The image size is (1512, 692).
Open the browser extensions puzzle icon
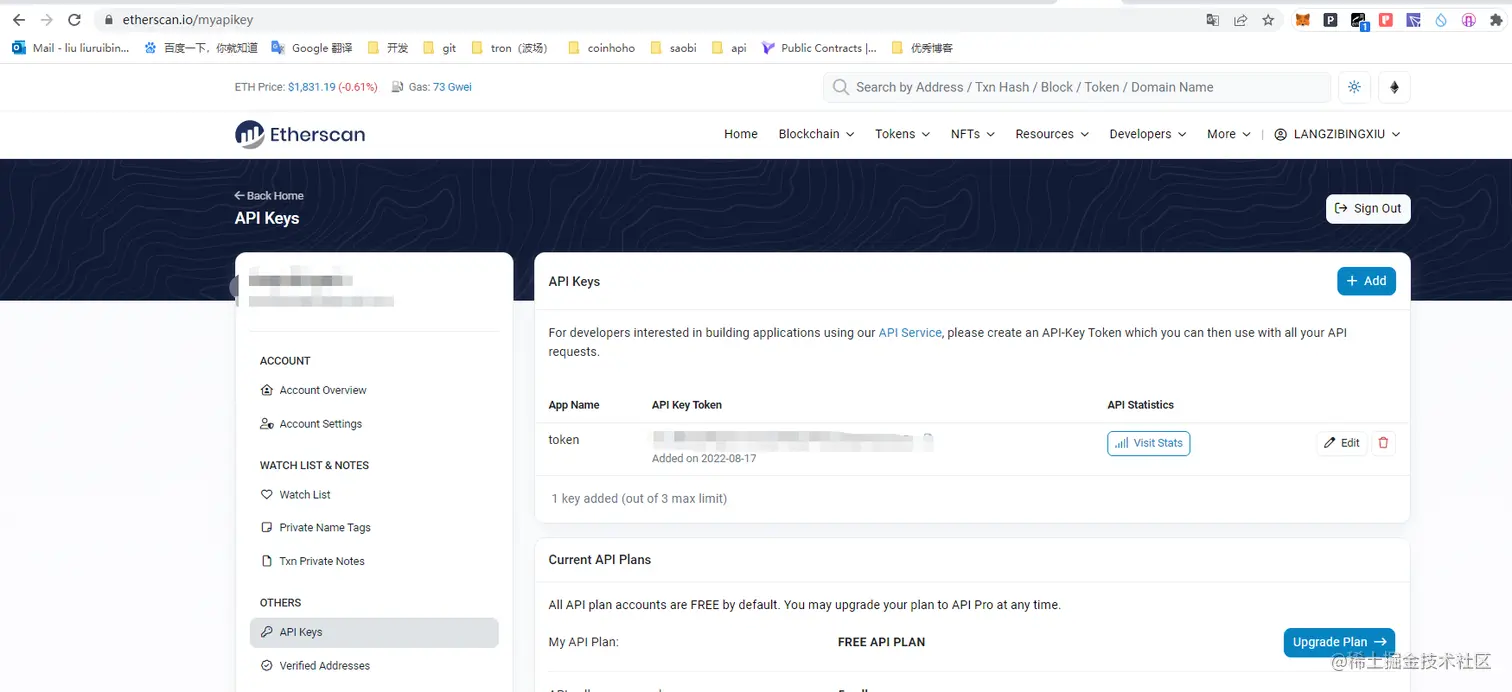click(1496, 19)
